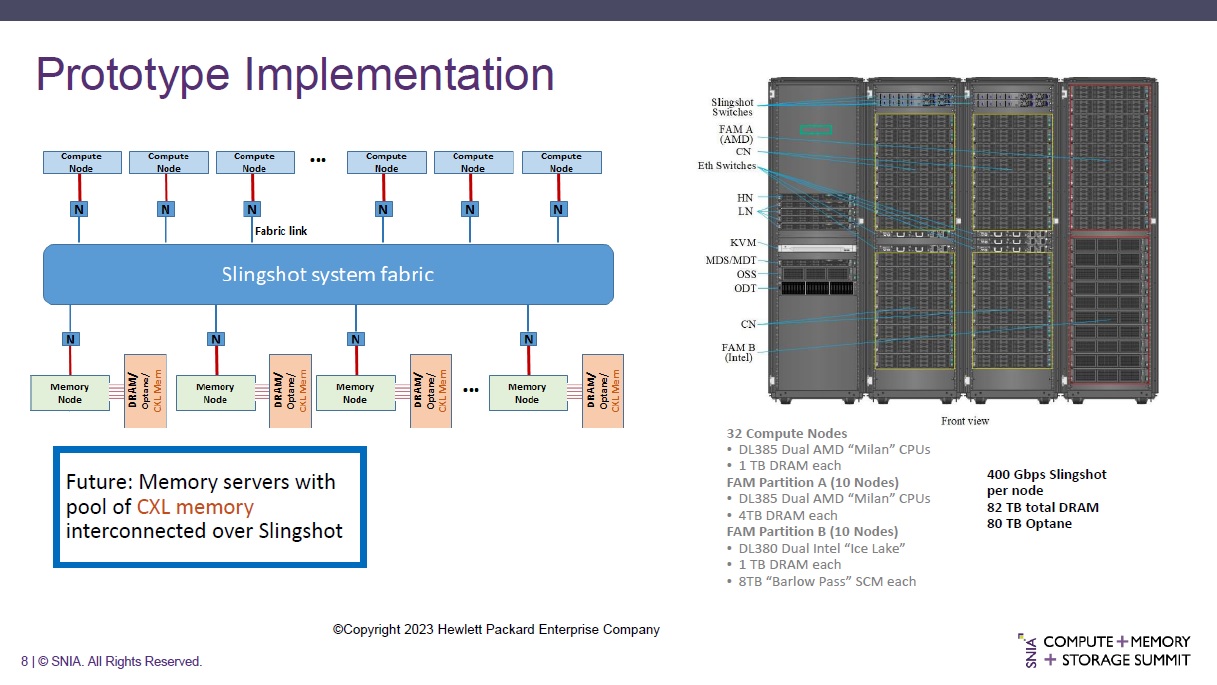
Task: Toggle the first Memory Node box
Action: tap(69, 392)
